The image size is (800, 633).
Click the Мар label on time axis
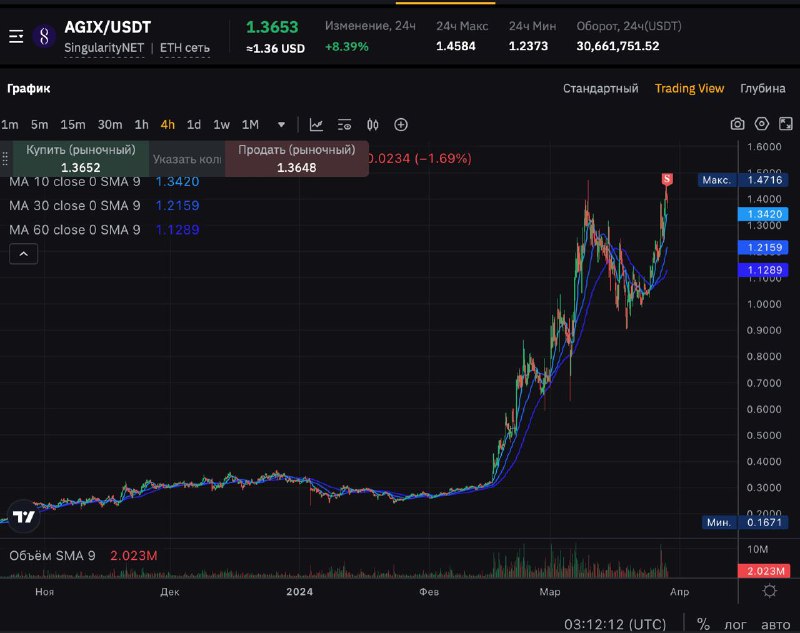pyautogui.click(x=550, y=592)
